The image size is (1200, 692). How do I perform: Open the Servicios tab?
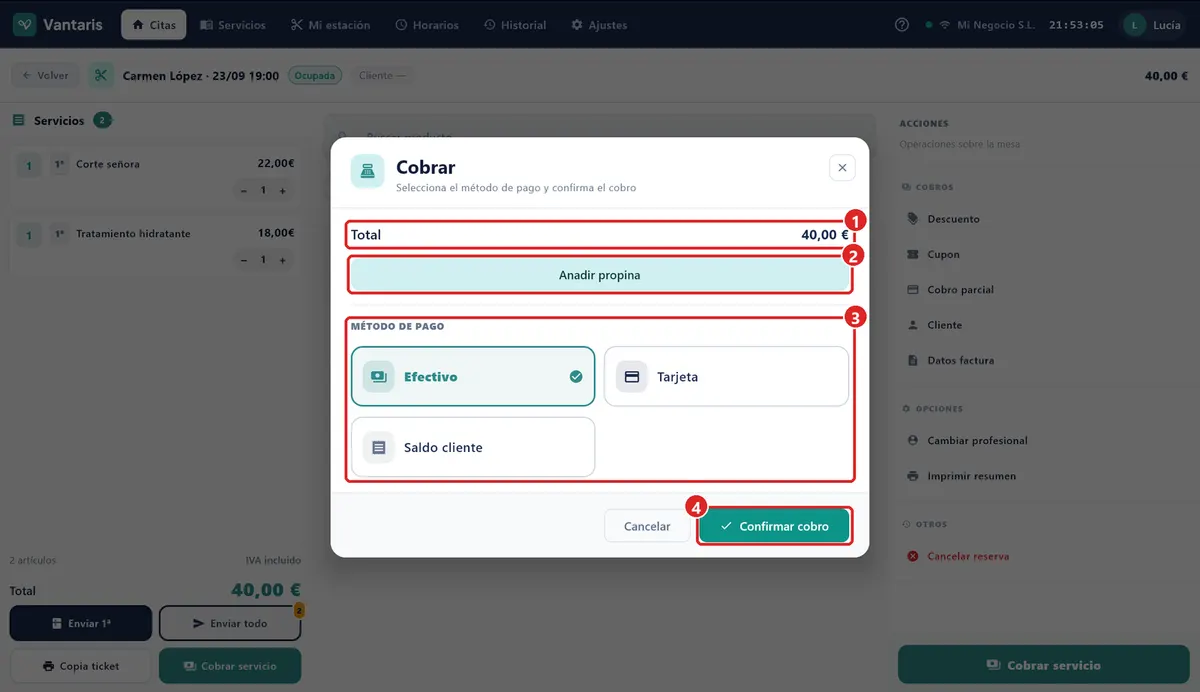click(233, 25)
